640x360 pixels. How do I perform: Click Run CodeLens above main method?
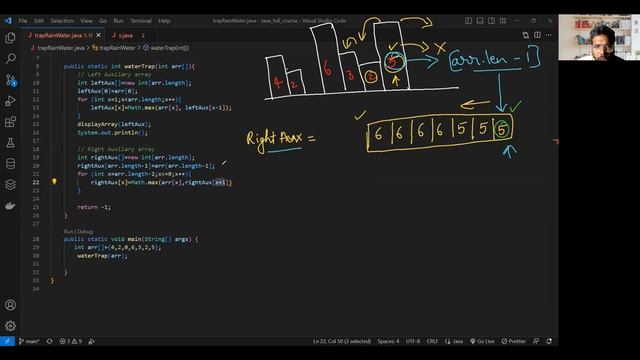[x=68, y=231]
